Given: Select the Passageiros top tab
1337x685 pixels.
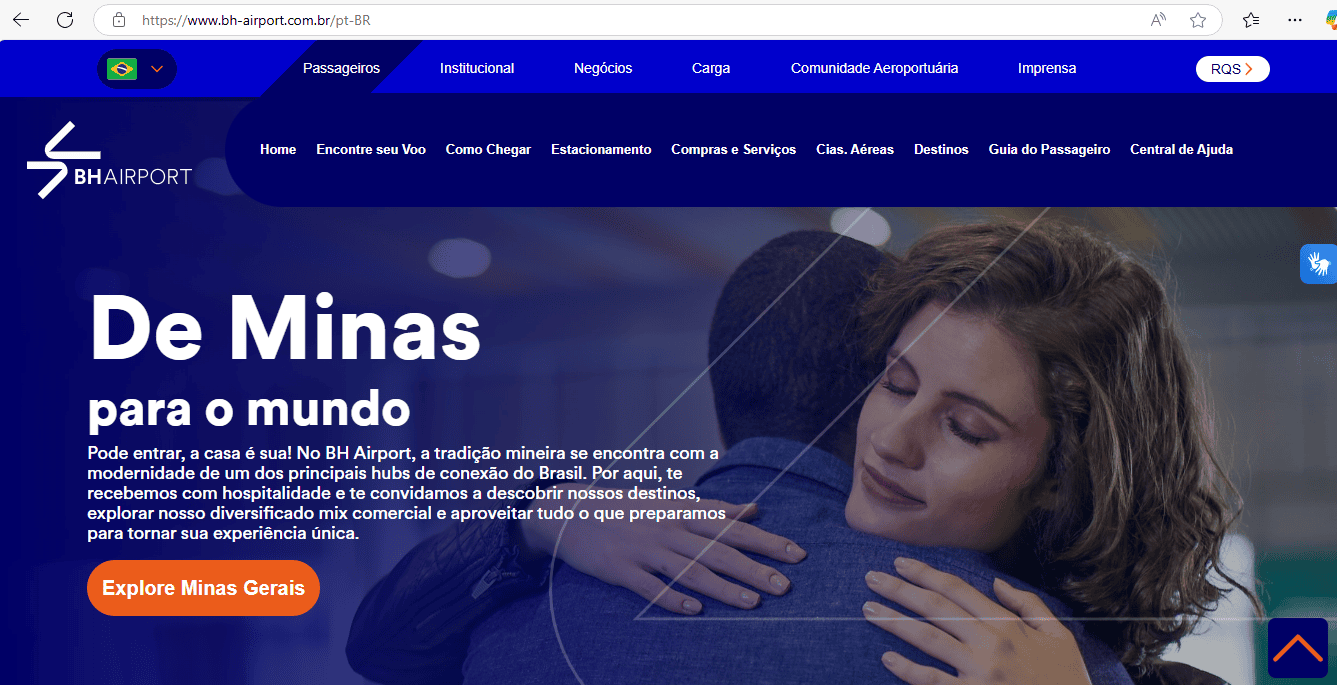Looking at the screenshot, I should point(341,68).
